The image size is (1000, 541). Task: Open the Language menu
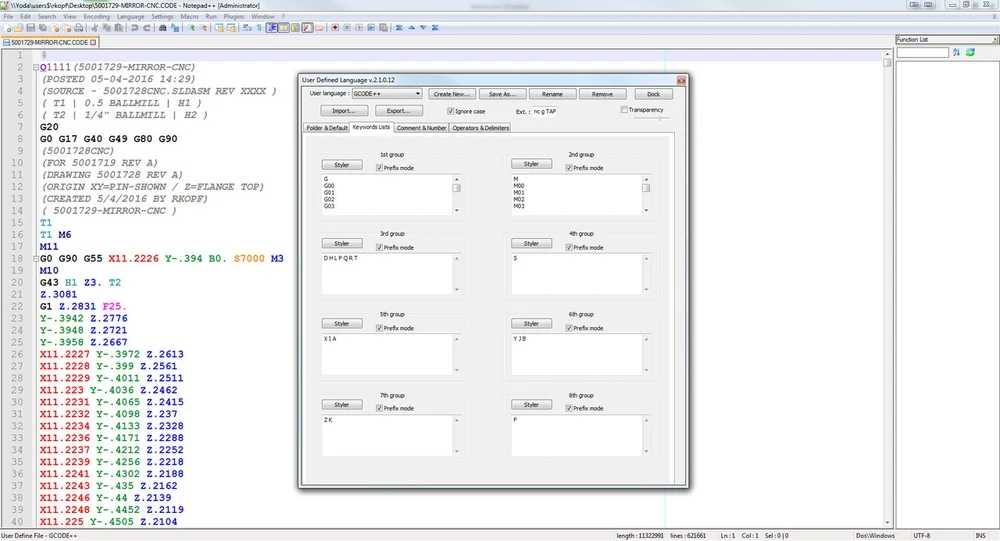coord(130,17)
